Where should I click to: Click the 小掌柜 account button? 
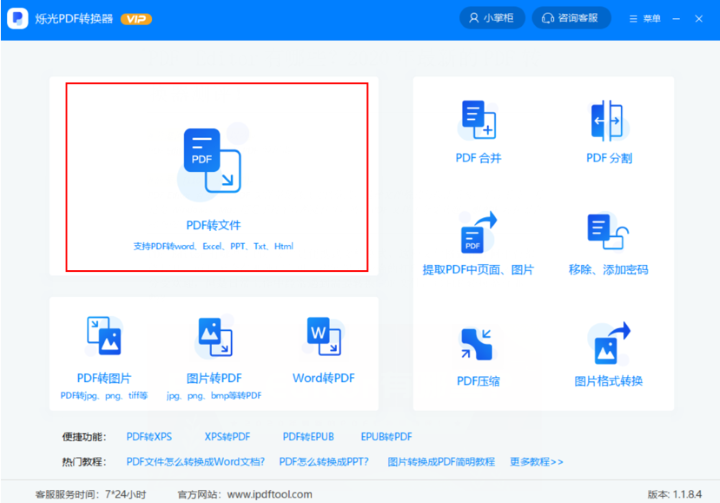point(491,19)
